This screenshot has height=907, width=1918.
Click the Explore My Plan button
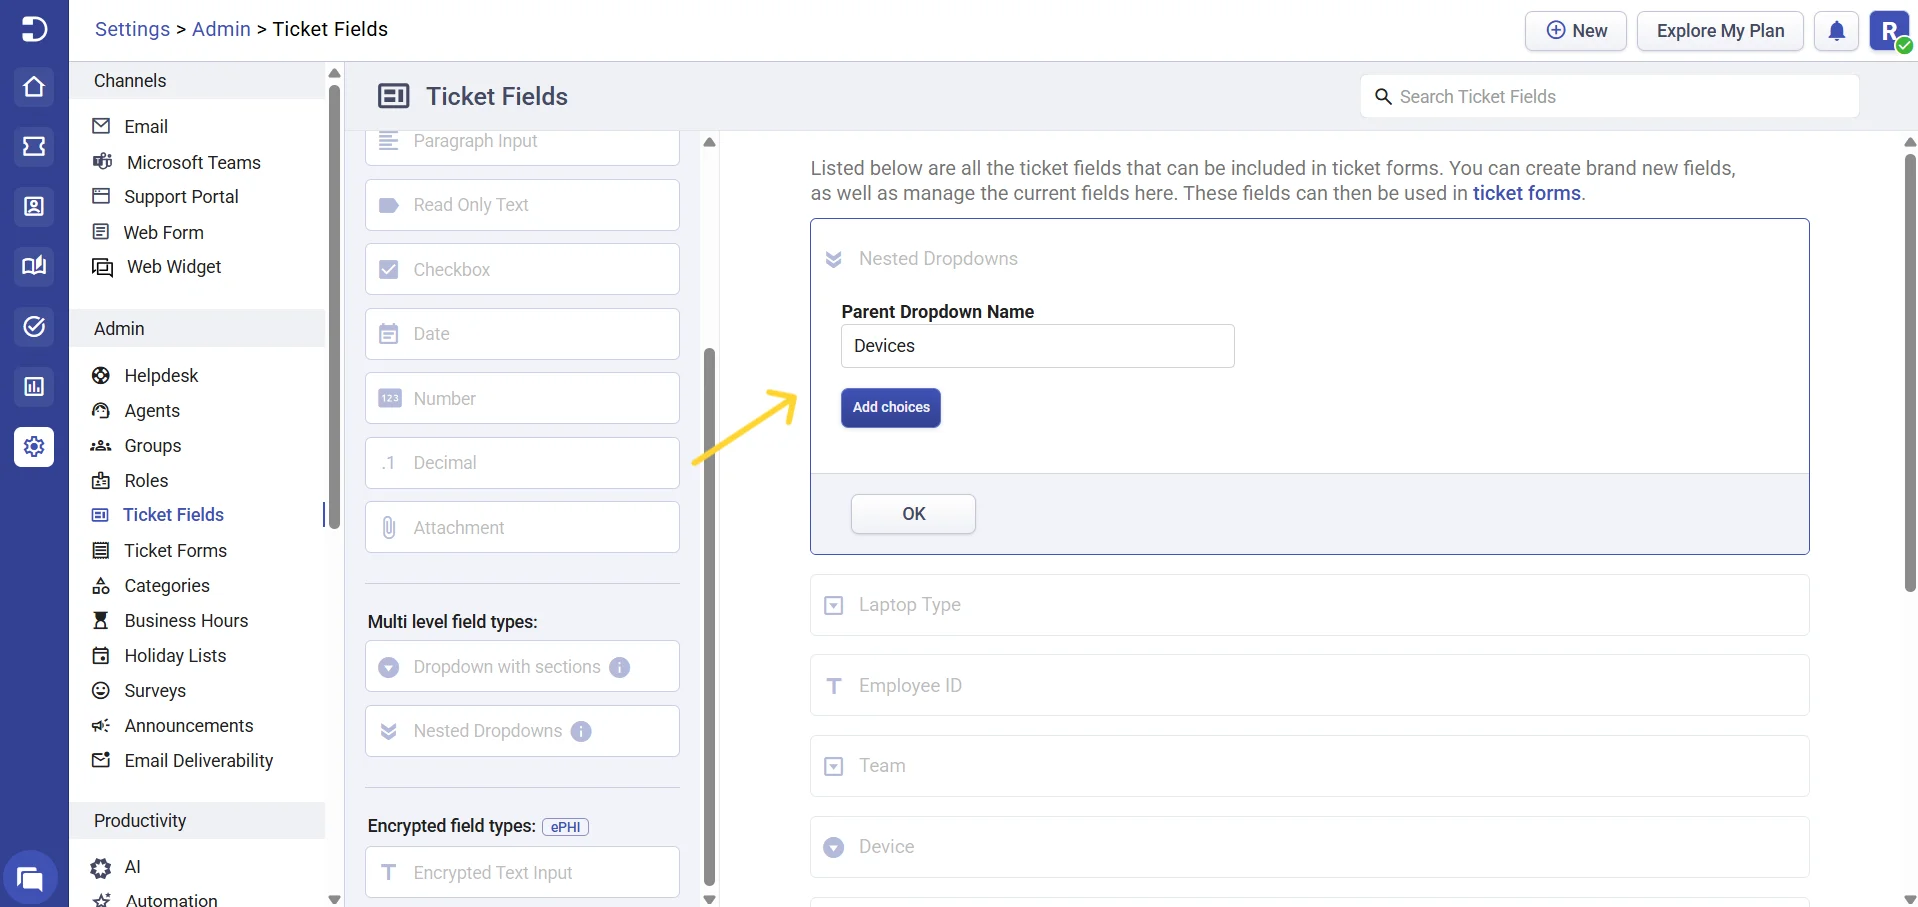[1720, 31]
